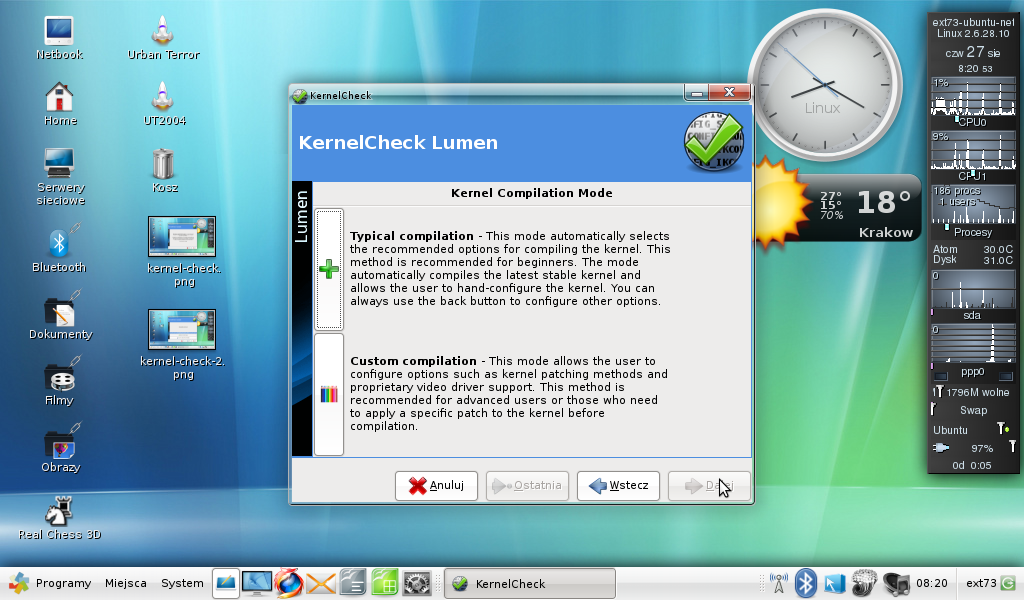
Task: Select the Typical compilation mode button
Action: tap(329, 269)
